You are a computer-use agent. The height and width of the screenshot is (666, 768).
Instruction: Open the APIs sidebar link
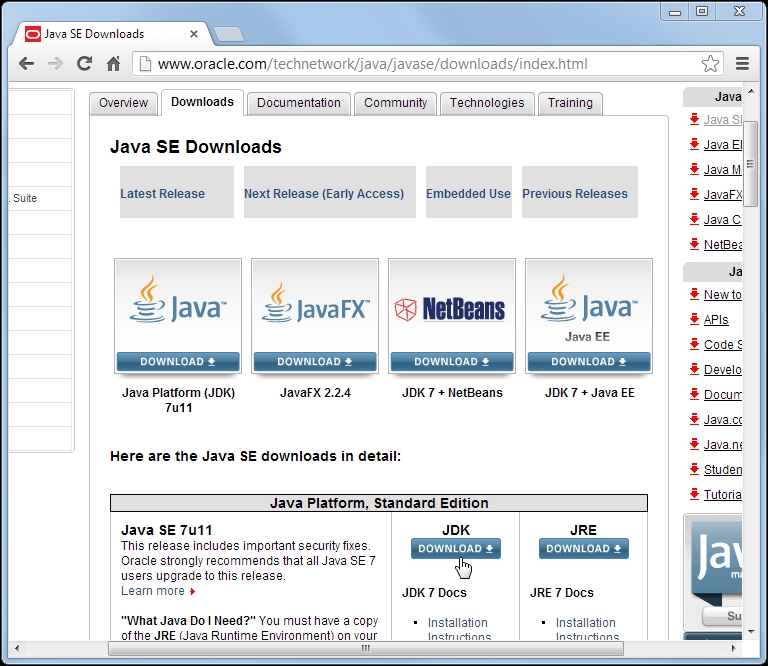[x=716, y=319]
